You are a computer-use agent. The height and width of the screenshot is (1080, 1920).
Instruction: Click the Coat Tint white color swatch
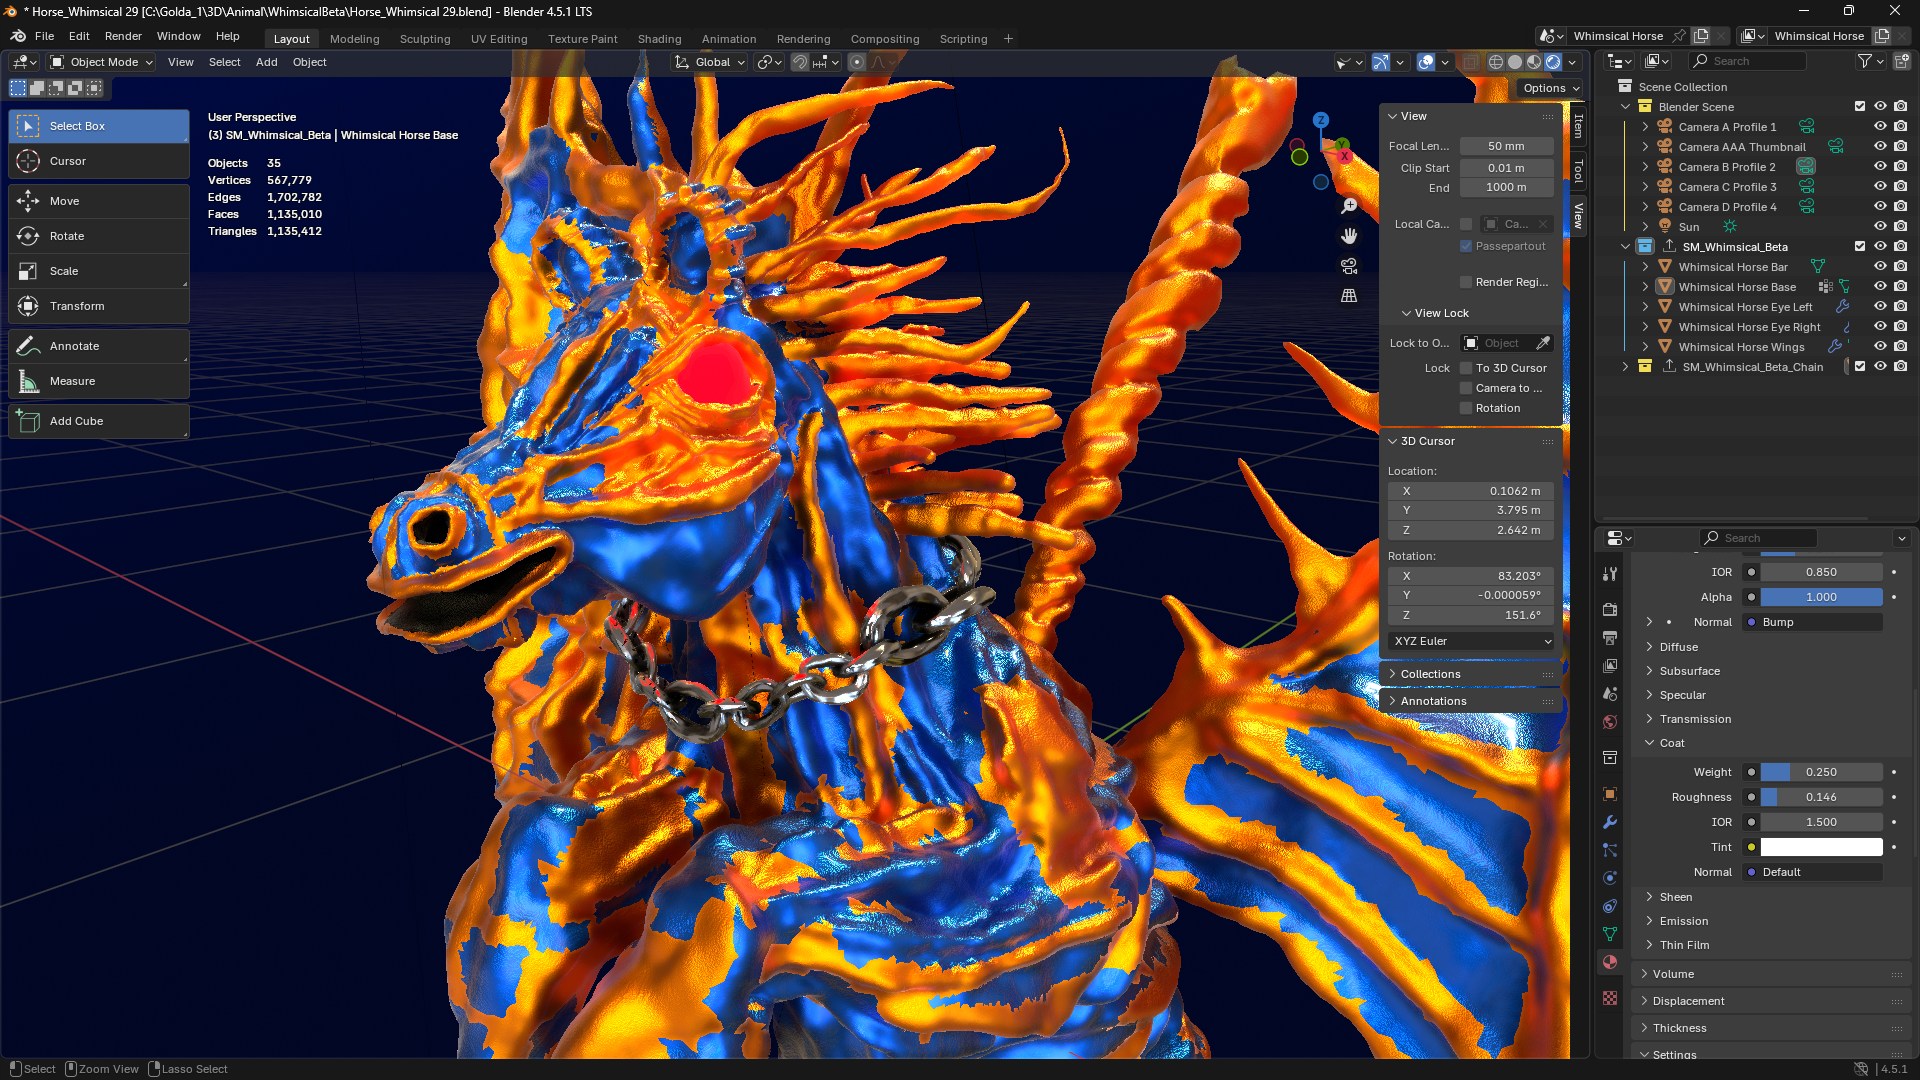(x=1821, y=847)
